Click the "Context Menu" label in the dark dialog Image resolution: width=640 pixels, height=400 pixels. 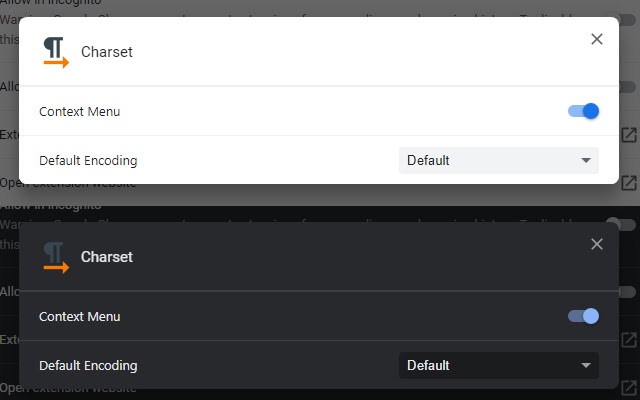79,316
